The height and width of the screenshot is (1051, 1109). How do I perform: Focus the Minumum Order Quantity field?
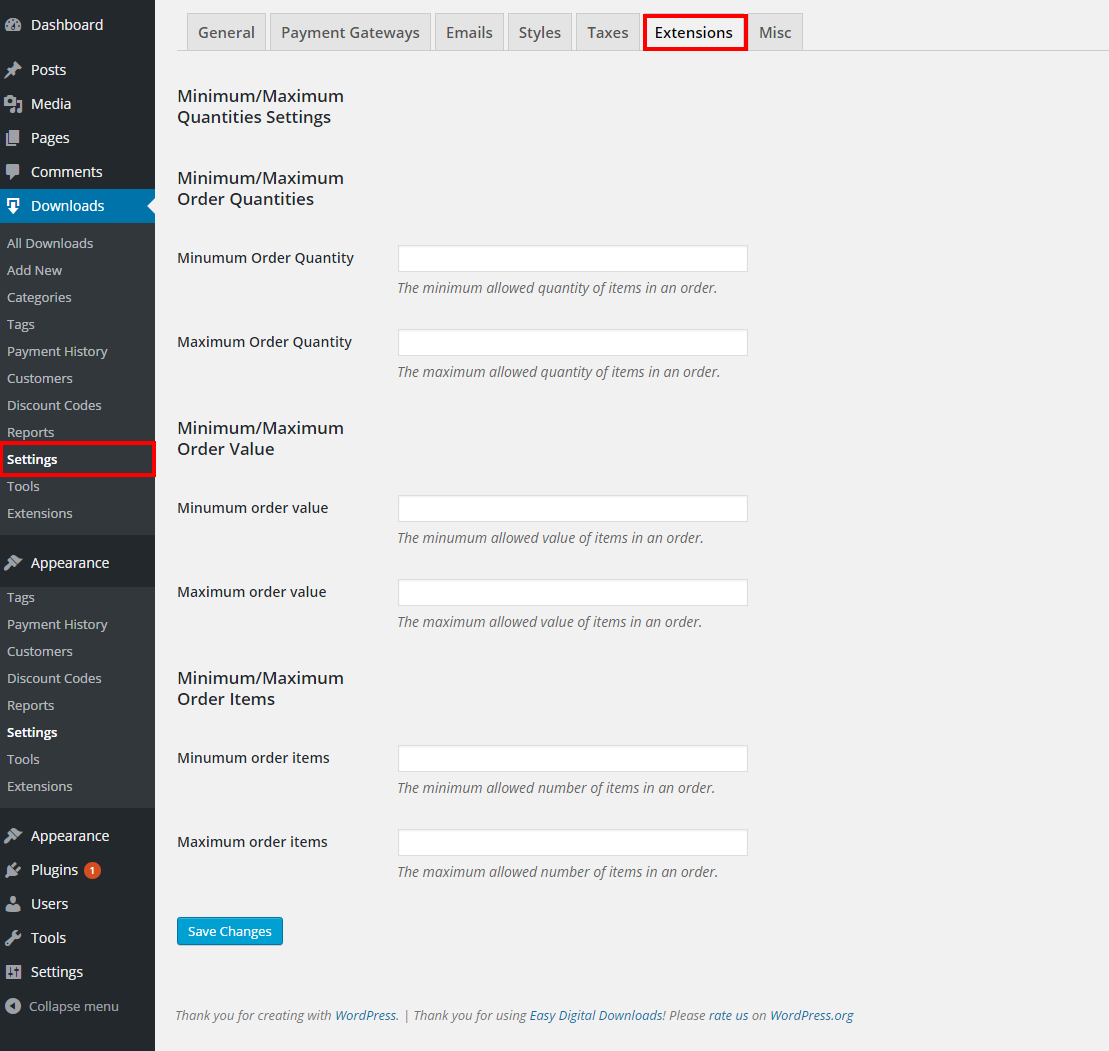click(x=572, y=259)
